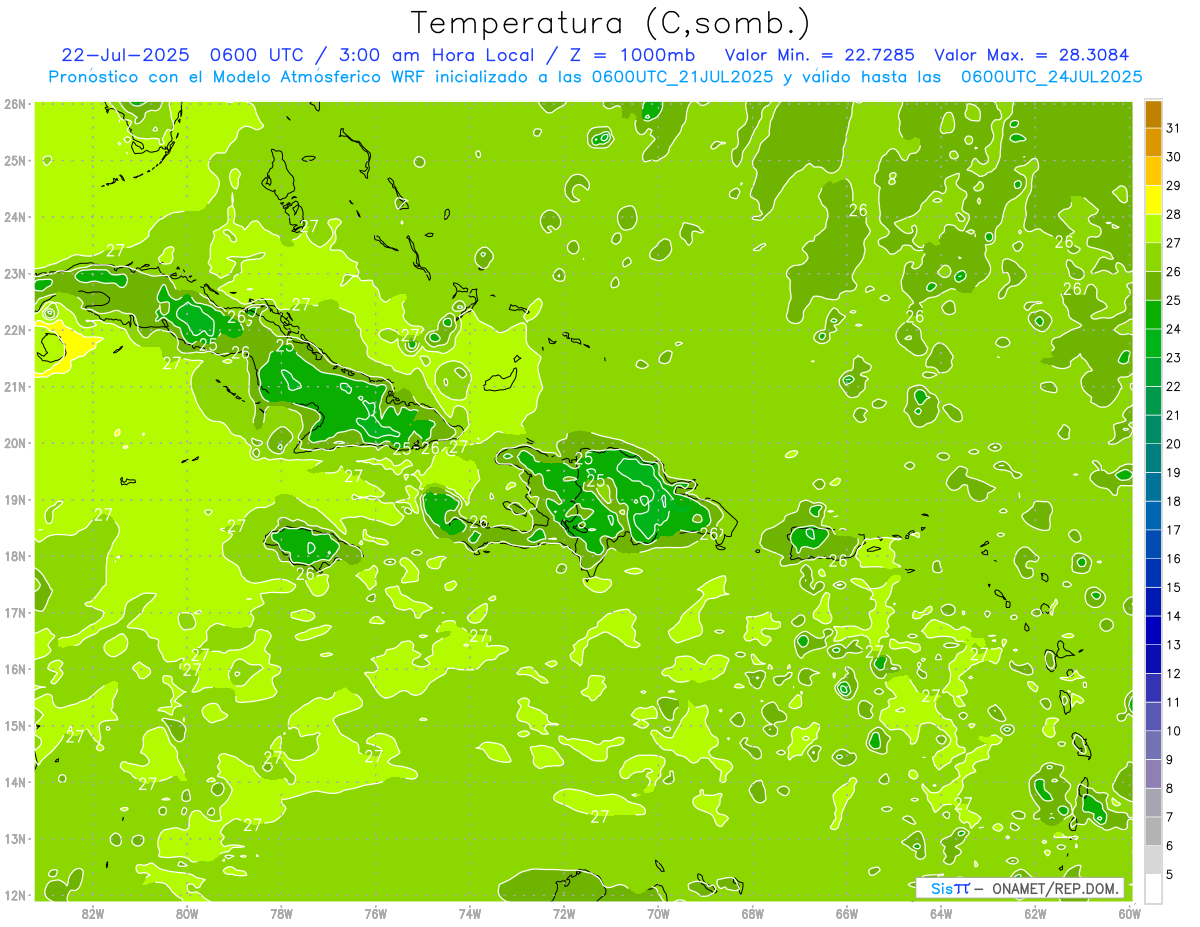Click legend value 28

pyautogui.click(x=1173, y=214)
